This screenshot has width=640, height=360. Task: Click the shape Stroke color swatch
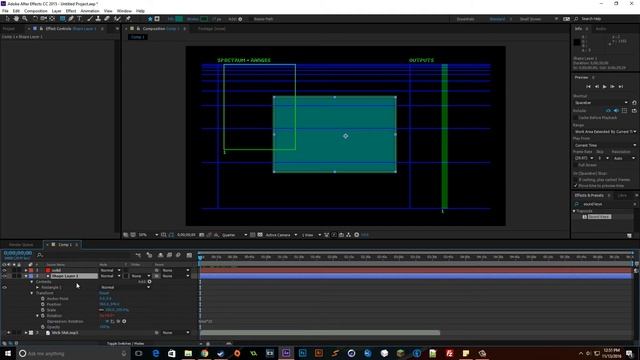(x=204, y=19)
